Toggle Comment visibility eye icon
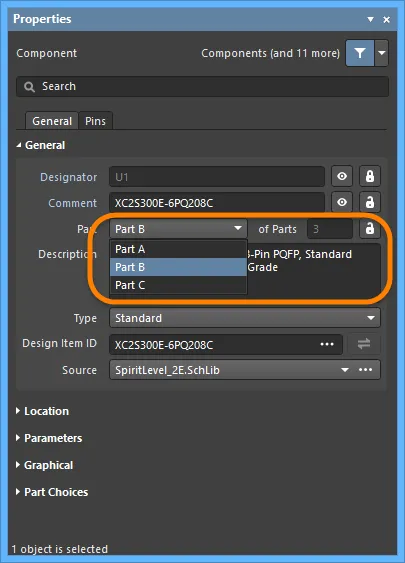Viewport: 405px width, 563px height. [x=342, y=202]
